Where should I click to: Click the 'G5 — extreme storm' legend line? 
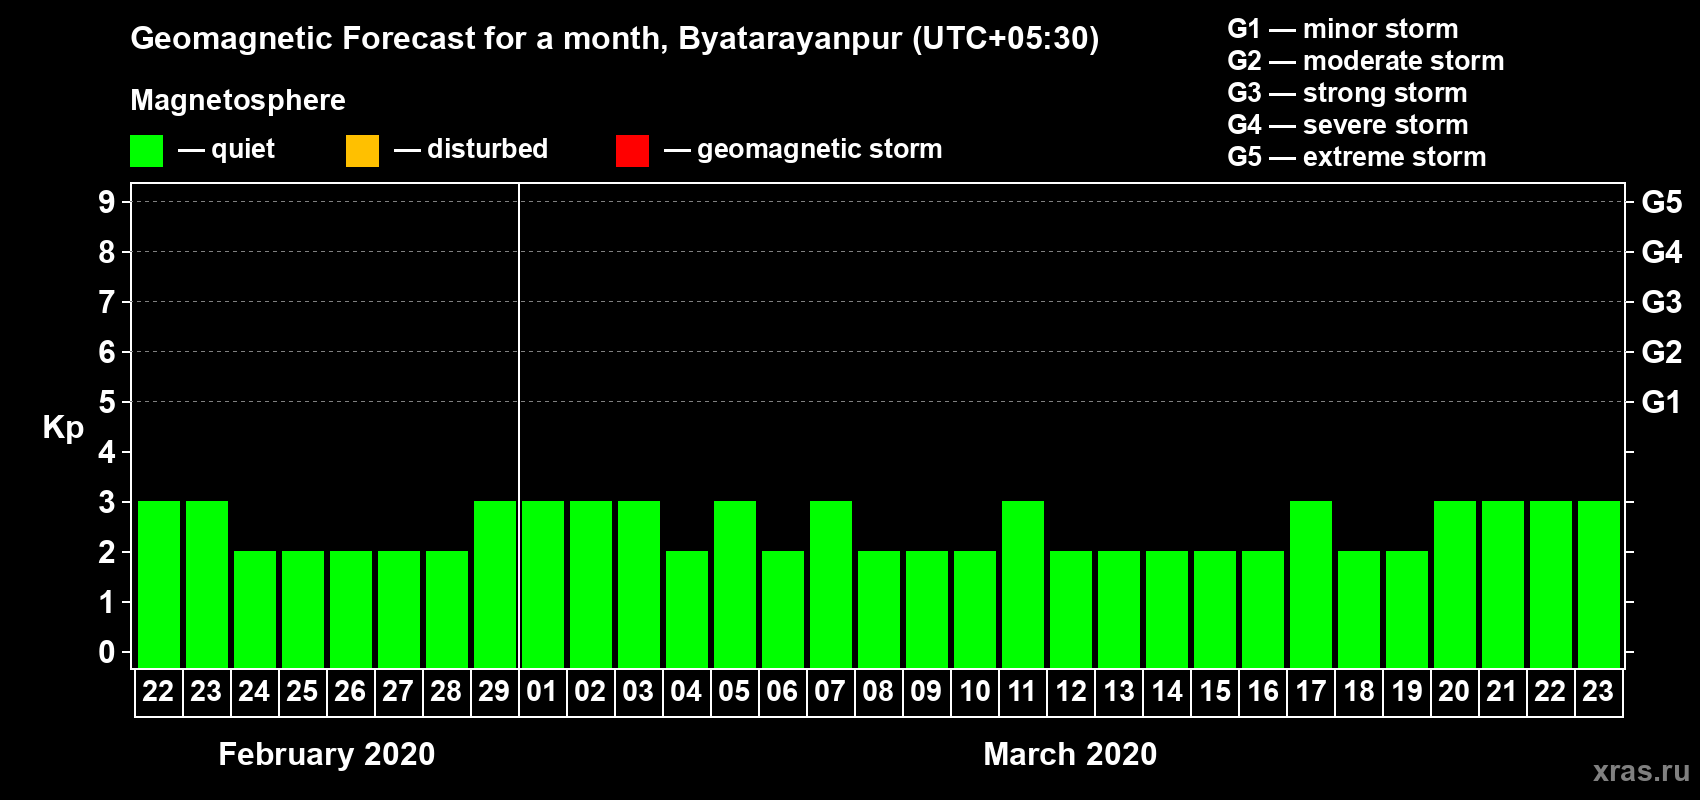pos(1357,157)
